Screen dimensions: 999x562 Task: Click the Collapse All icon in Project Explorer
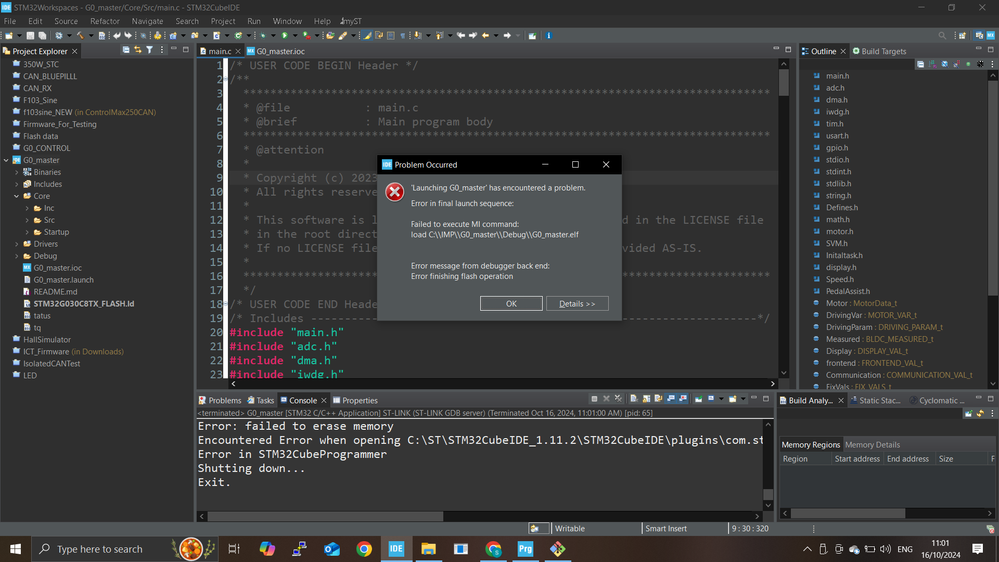point(125,50)
